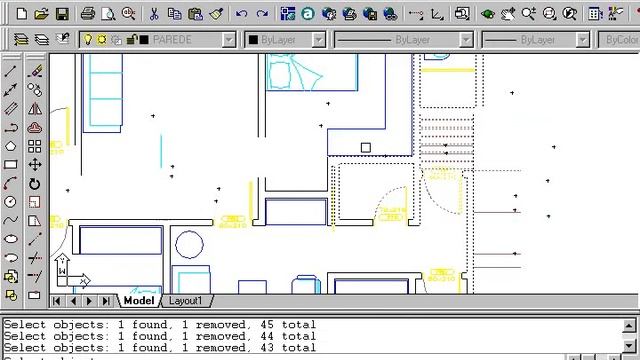Select the Circle tool

pos(11,202)
